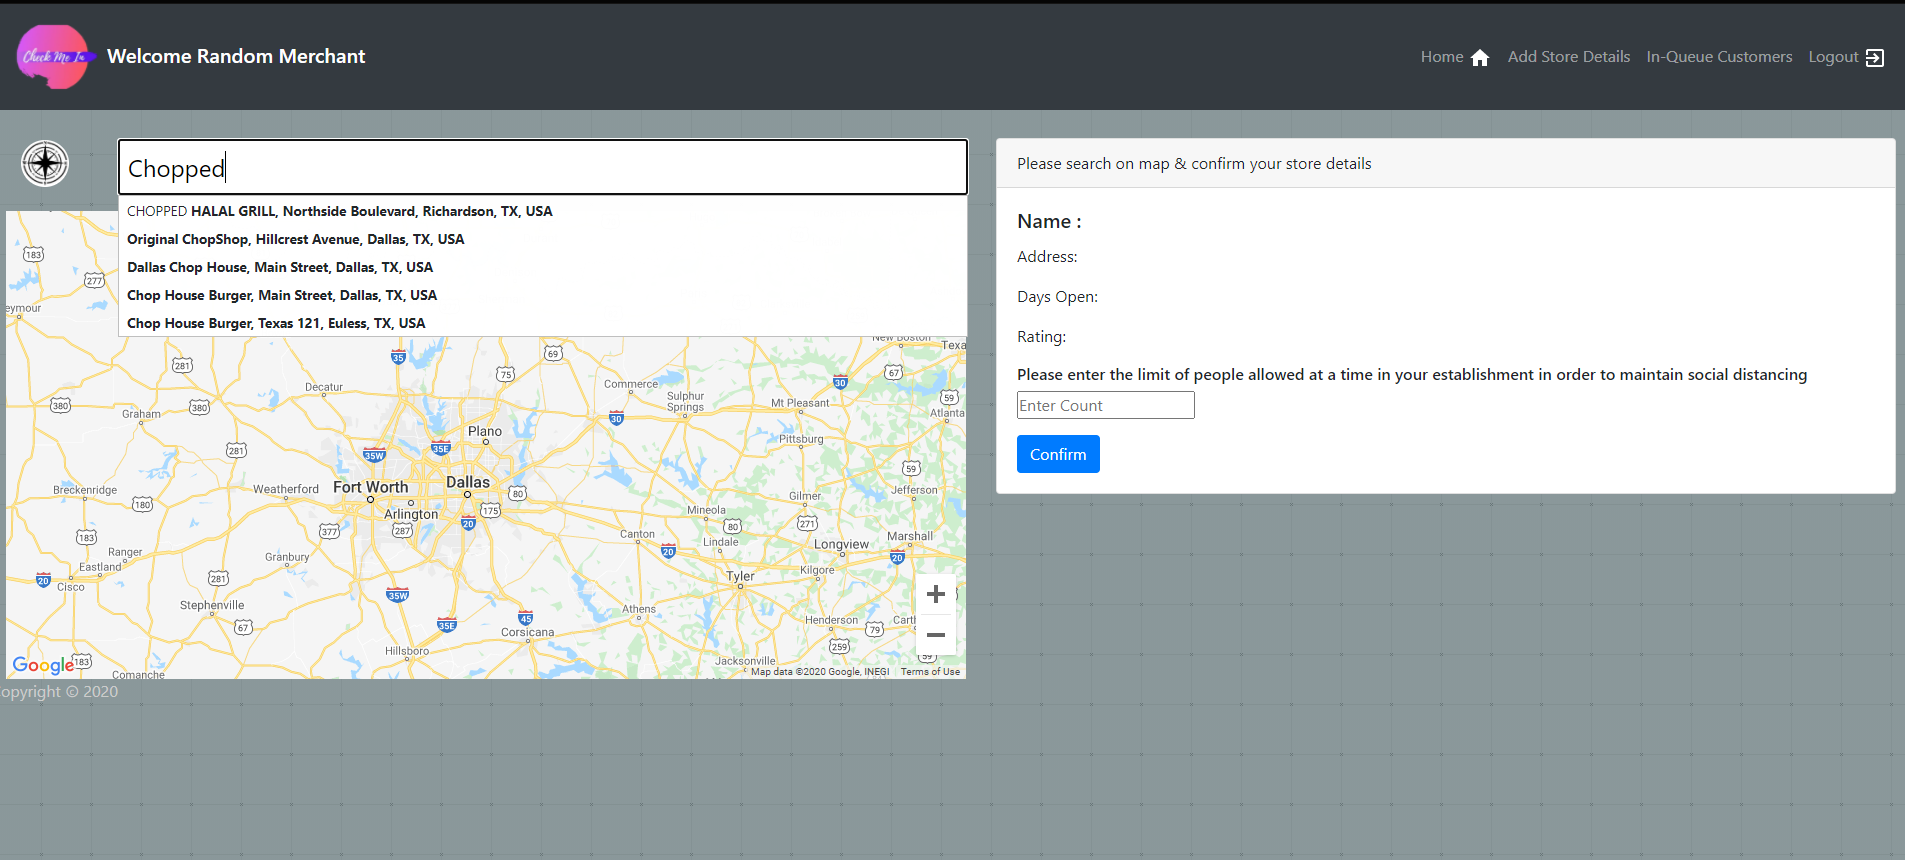1905x860 pixels.
Task: Select Chop House Burger Euless suggestion
Action: pos(543,323)
